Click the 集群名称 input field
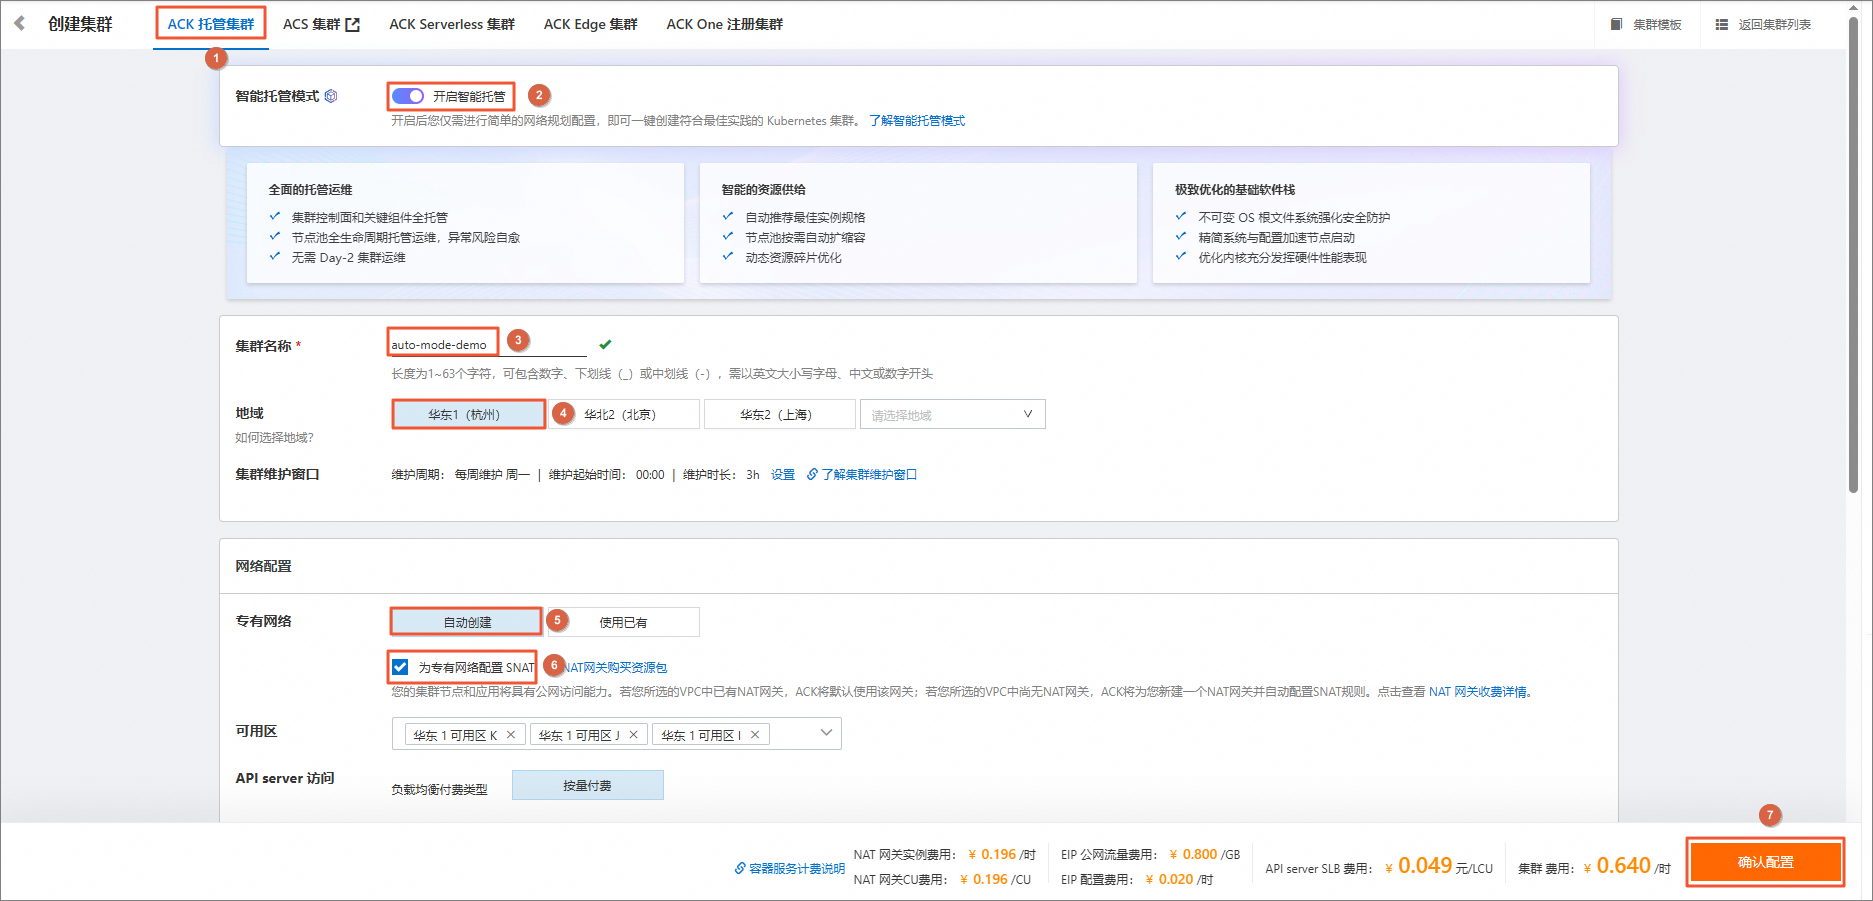The image size is (1873, 901). (x=488, y=344)
